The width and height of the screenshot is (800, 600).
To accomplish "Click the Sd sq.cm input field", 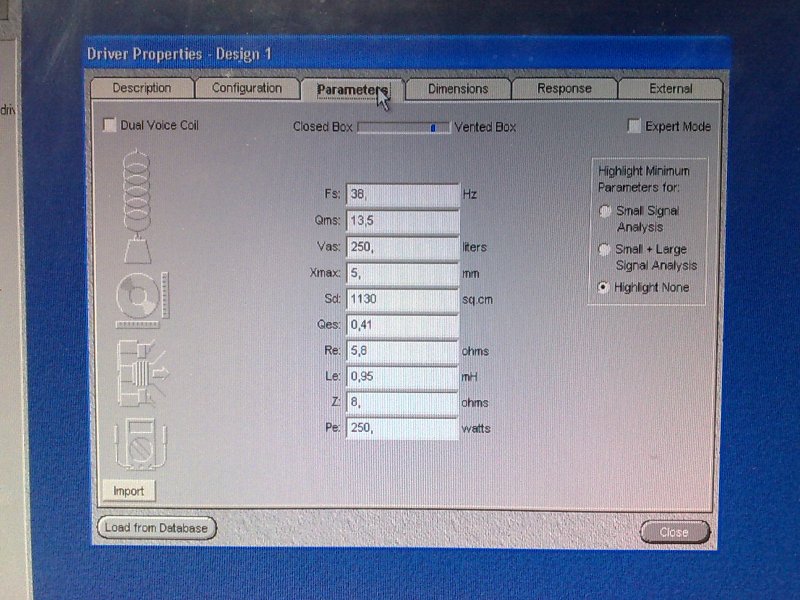I will [403, 299].
